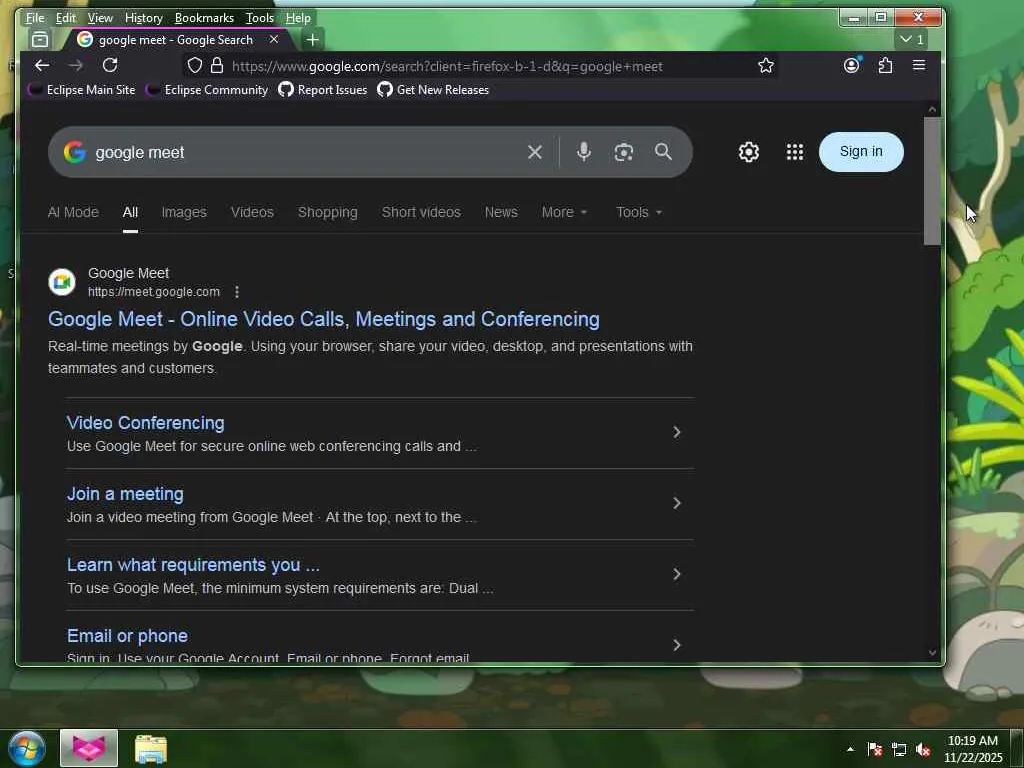
Task: Open the Join a meeting link
Action: (x=125, y=494)
